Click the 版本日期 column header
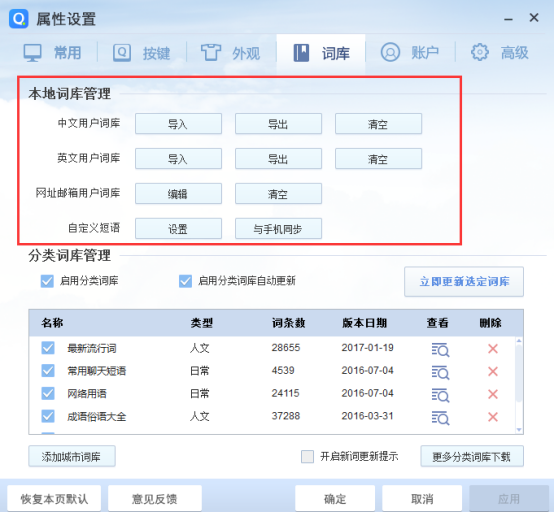The height and width of the screenshot is (513, 554). pos(364,323)
